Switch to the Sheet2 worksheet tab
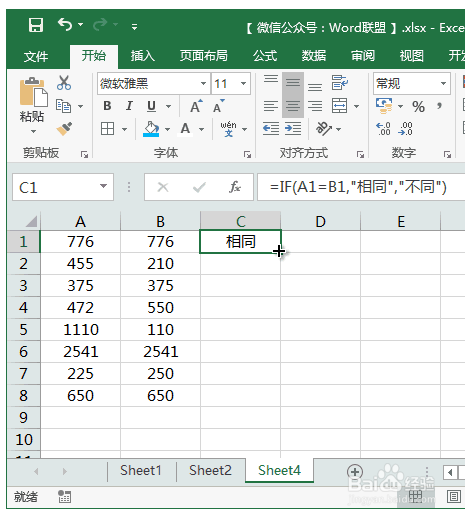Viewport: 465px width, 517px height. (x=210, y=471)
